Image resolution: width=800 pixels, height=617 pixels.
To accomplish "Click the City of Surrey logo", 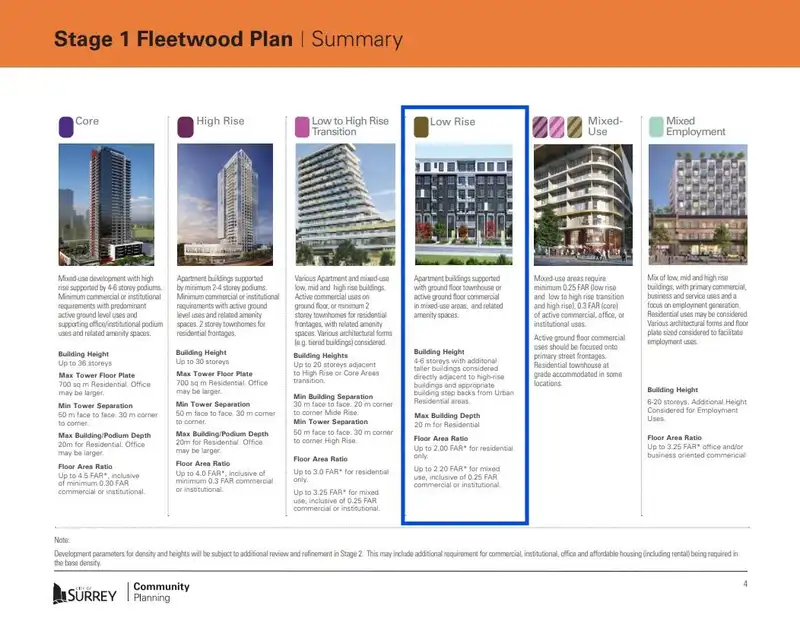I will pos(85,593).
